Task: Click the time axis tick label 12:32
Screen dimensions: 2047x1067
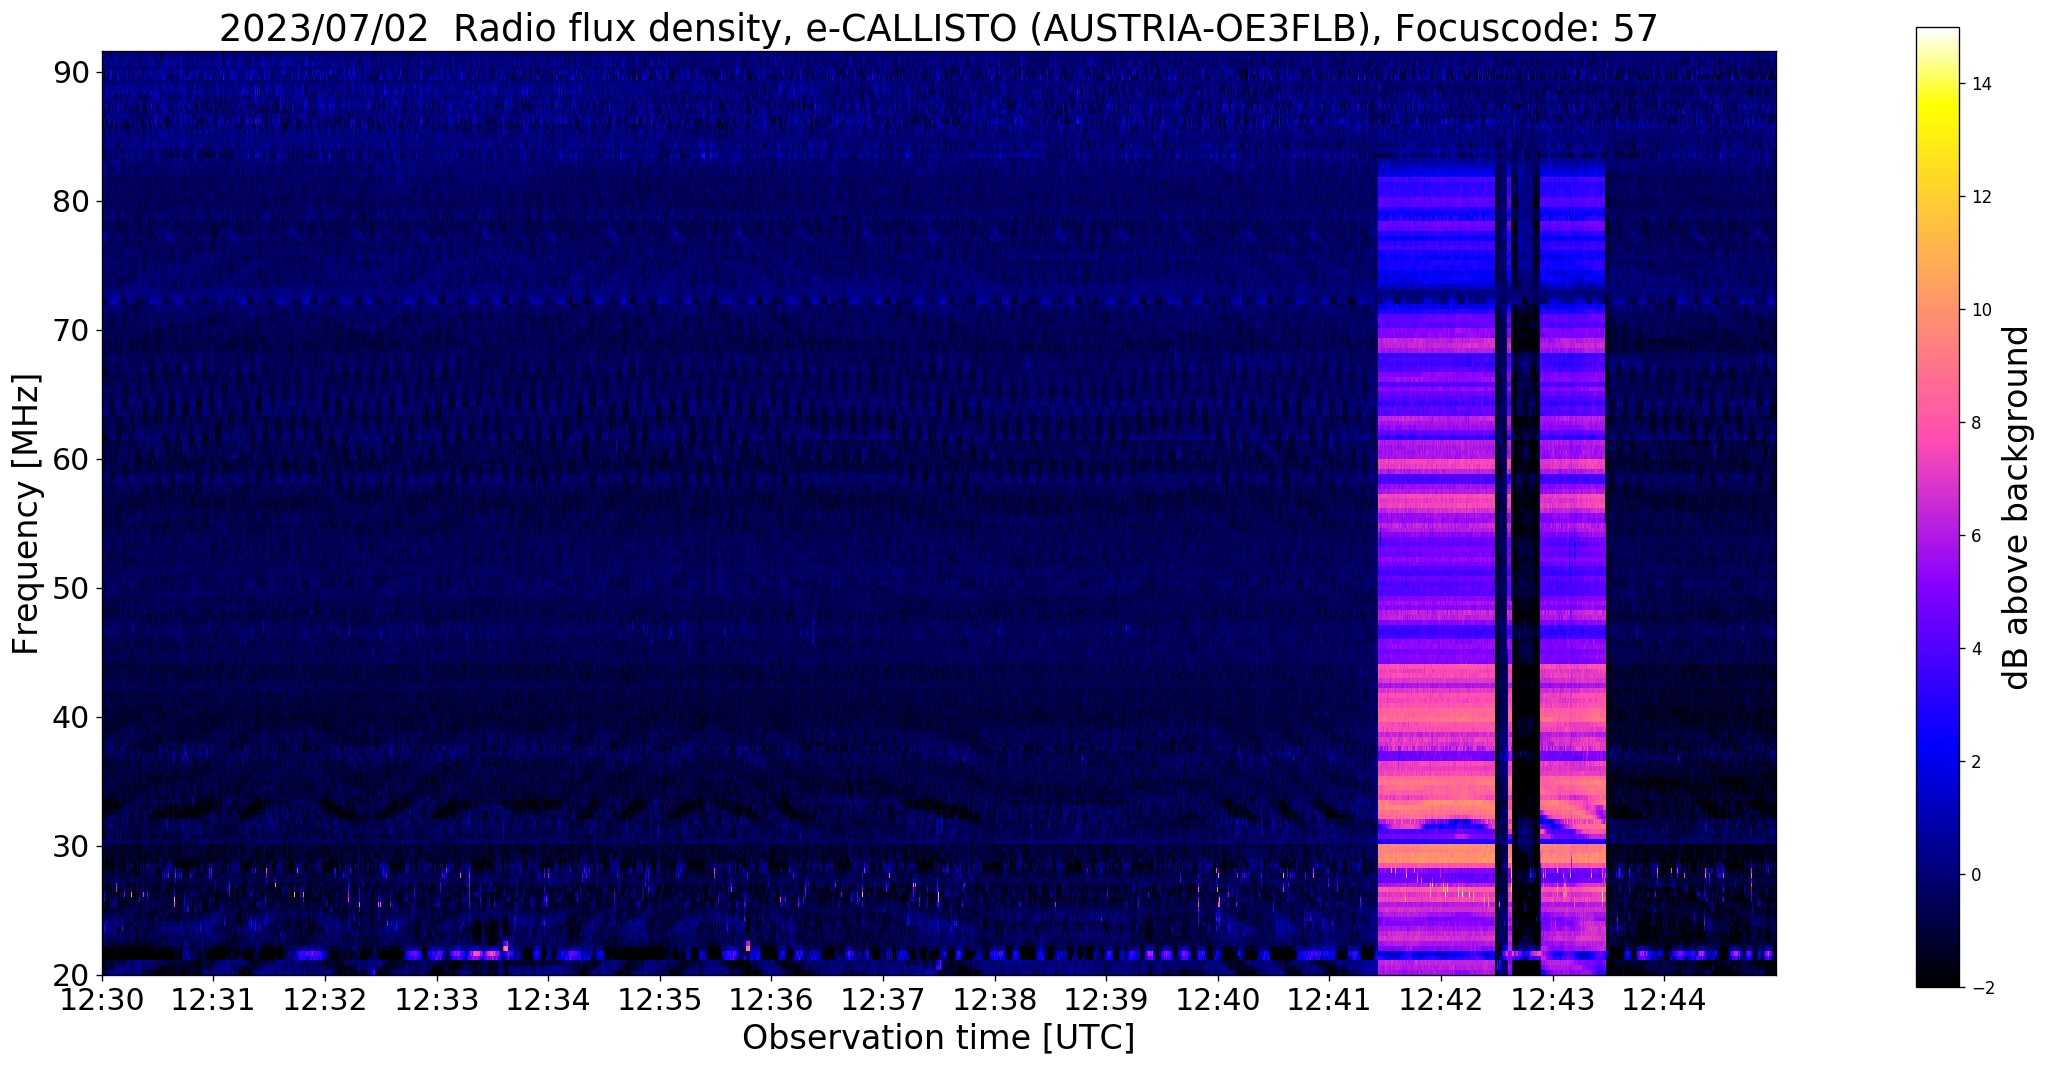Action: (325, 1000)
